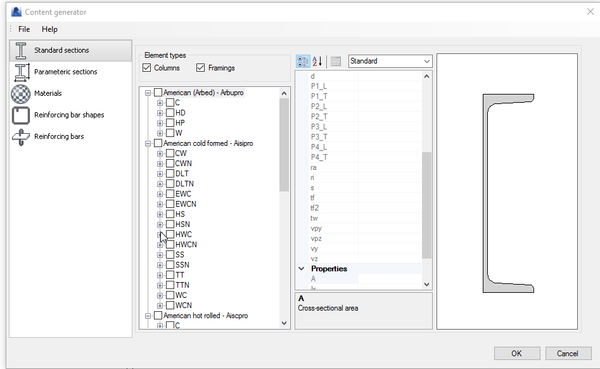Select property A under Properties

pos(365,279)
